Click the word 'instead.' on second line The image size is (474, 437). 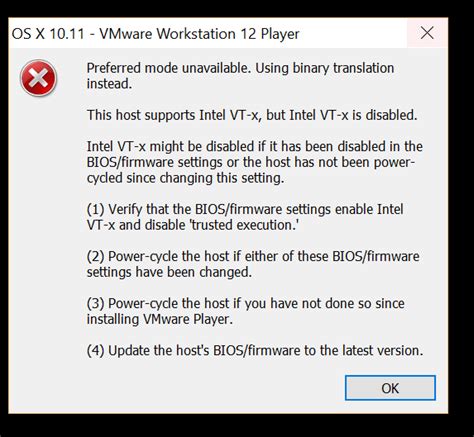(x=109, y=84)
